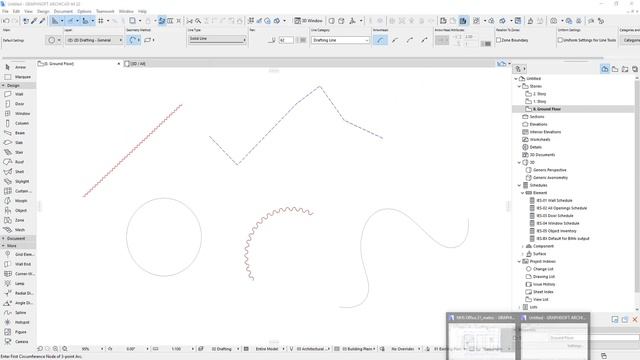Open the Edit menu

[16, 11]
